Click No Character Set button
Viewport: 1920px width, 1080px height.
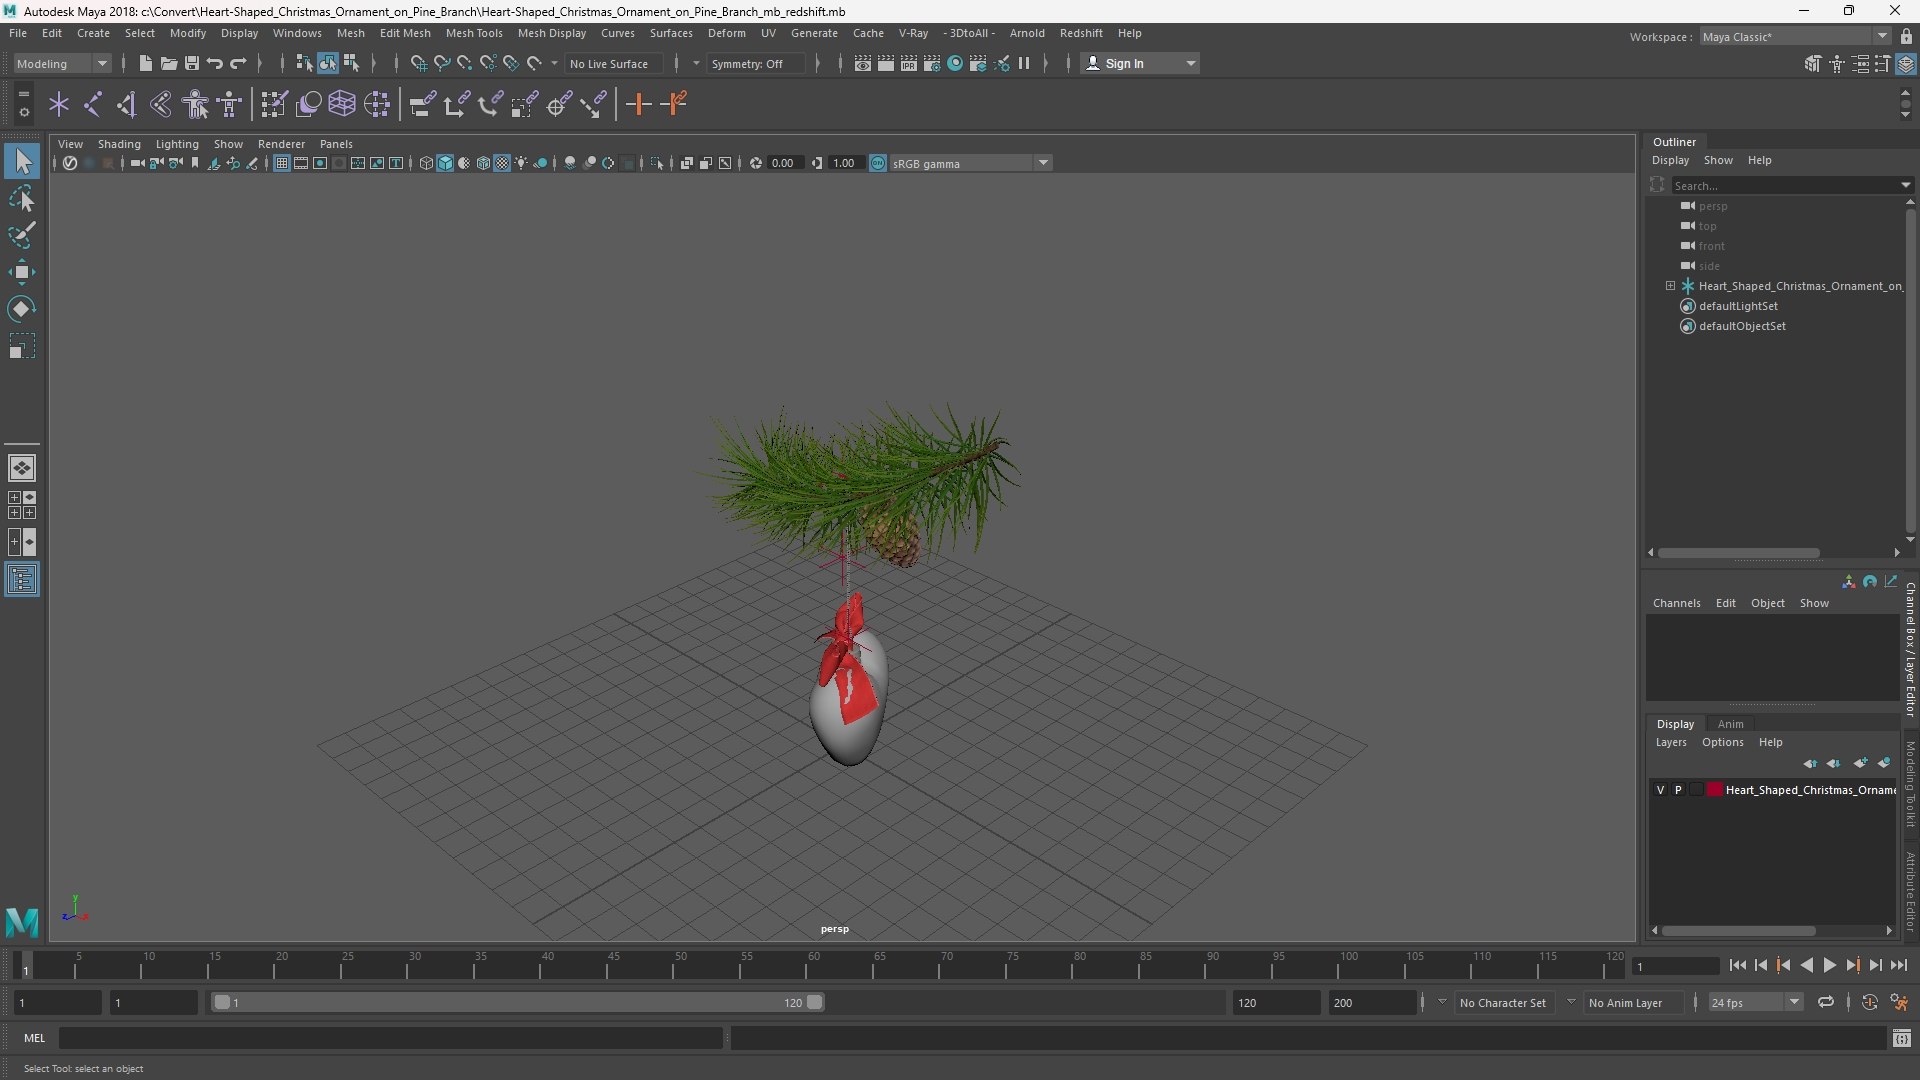coord(1502,1002)
